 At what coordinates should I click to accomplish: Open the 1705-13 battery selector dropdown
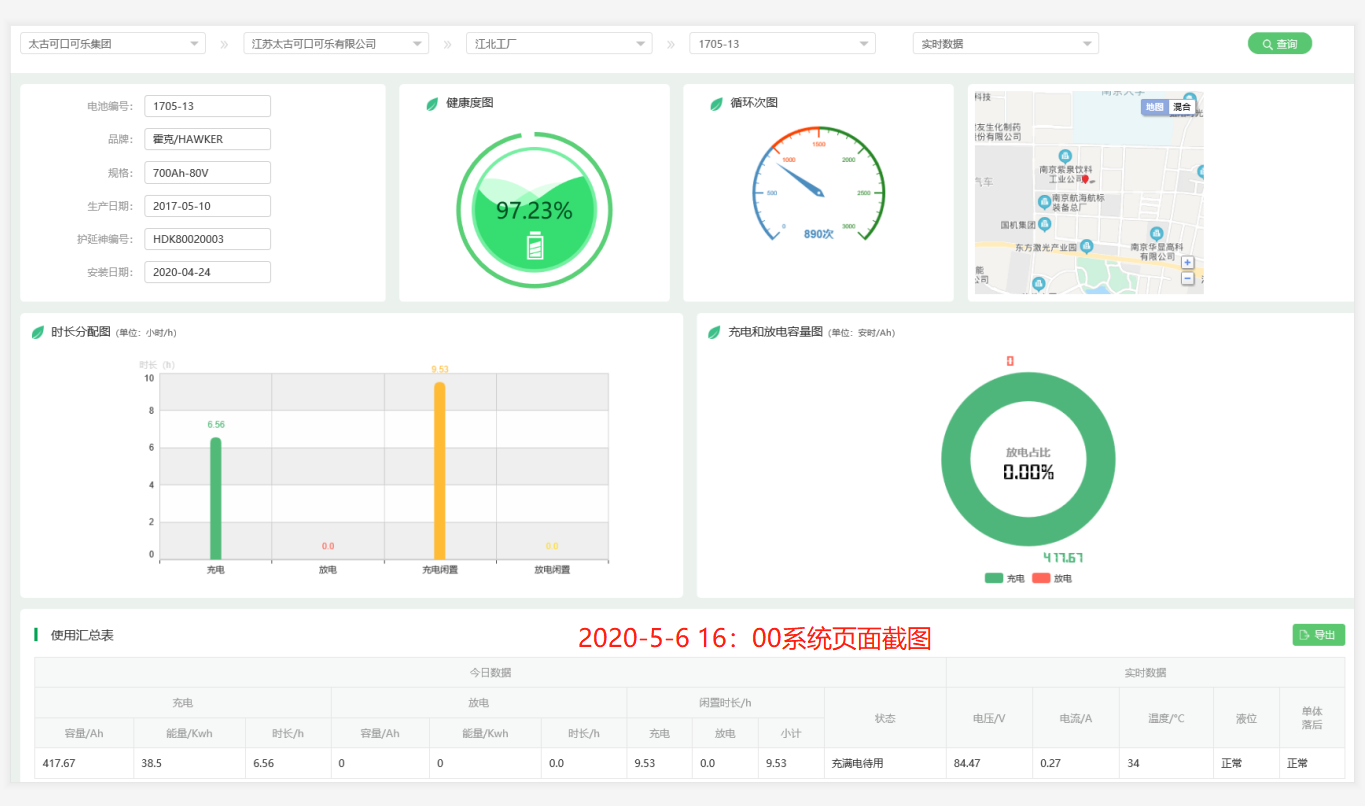(782, 44)
